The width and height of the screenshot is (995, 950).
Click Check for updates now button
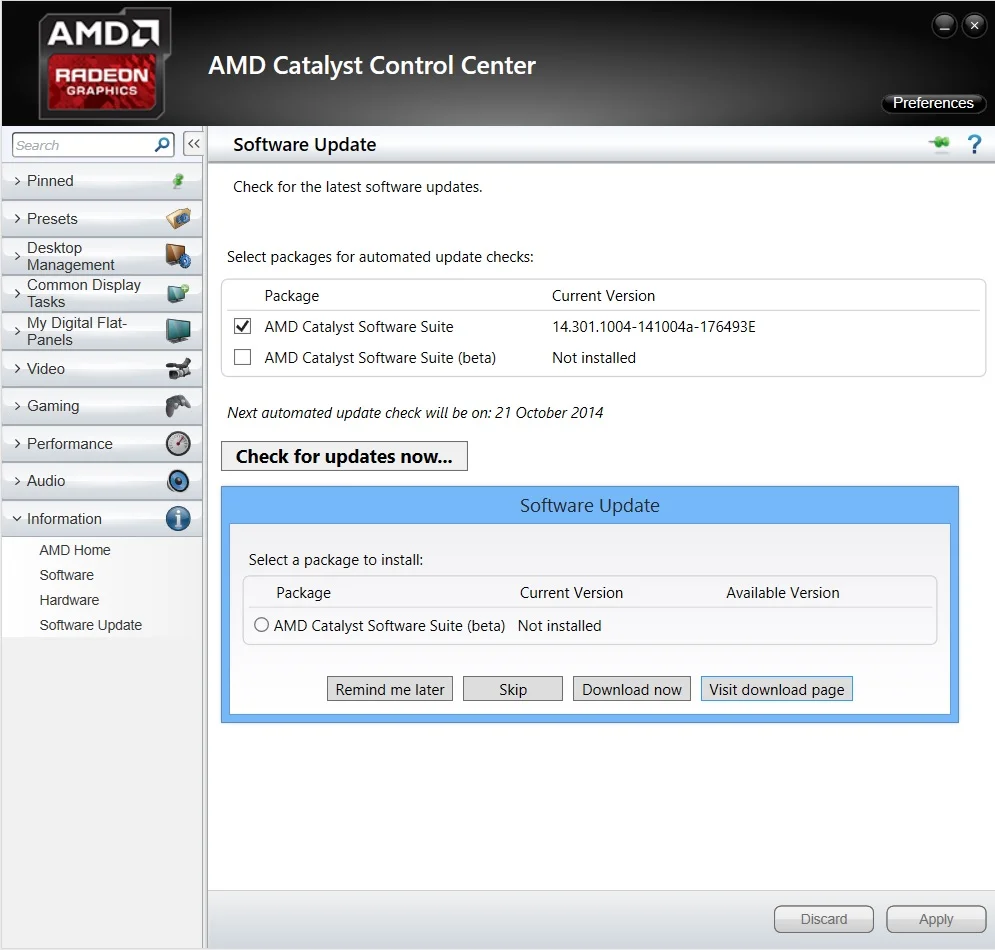point(344,456)
